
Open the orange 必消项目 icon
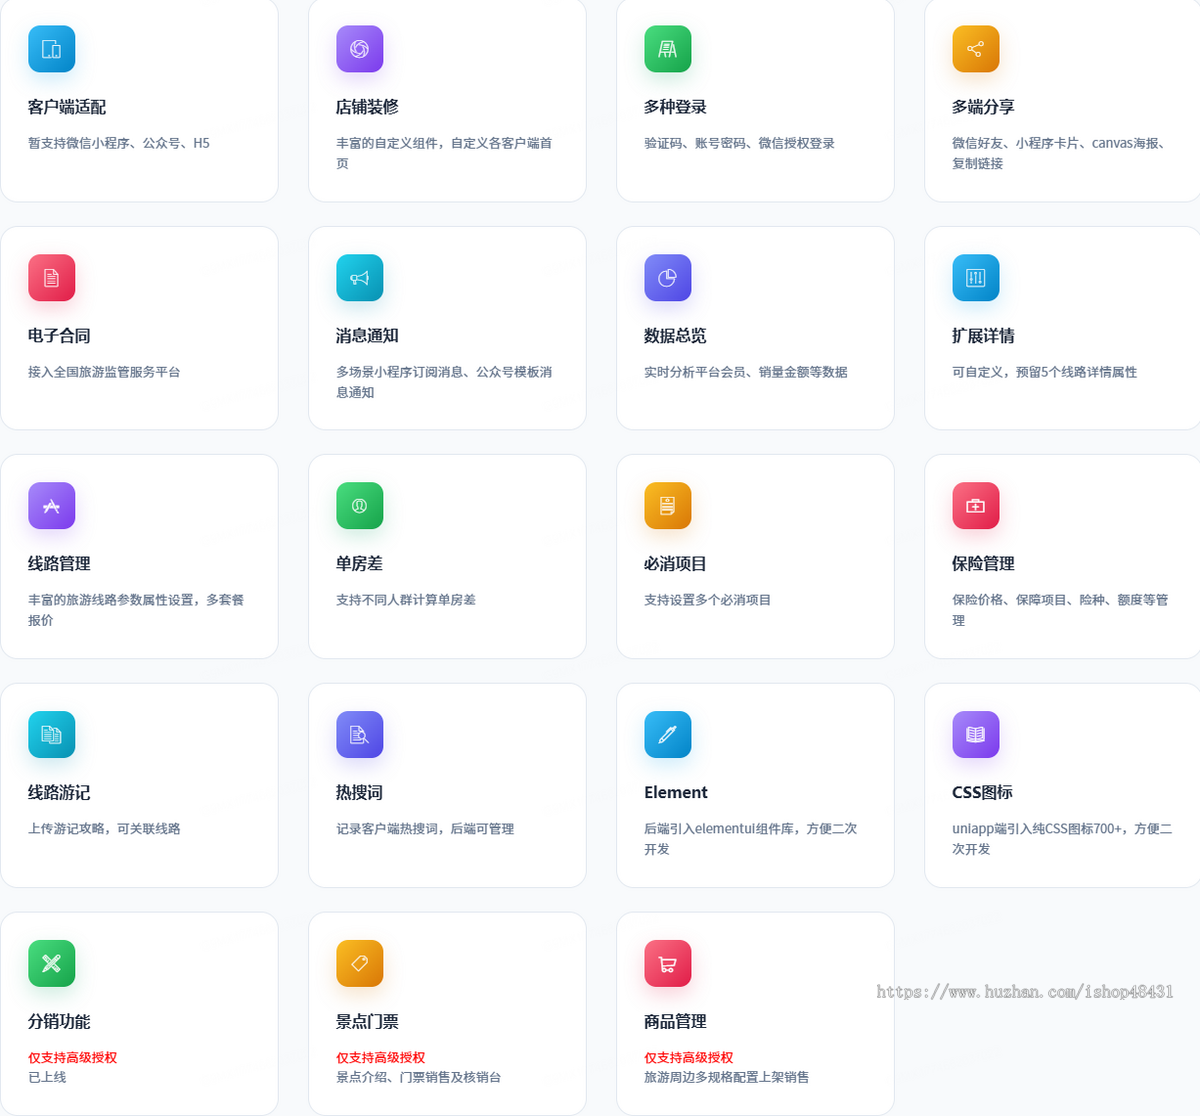click(x=668, y=506)
